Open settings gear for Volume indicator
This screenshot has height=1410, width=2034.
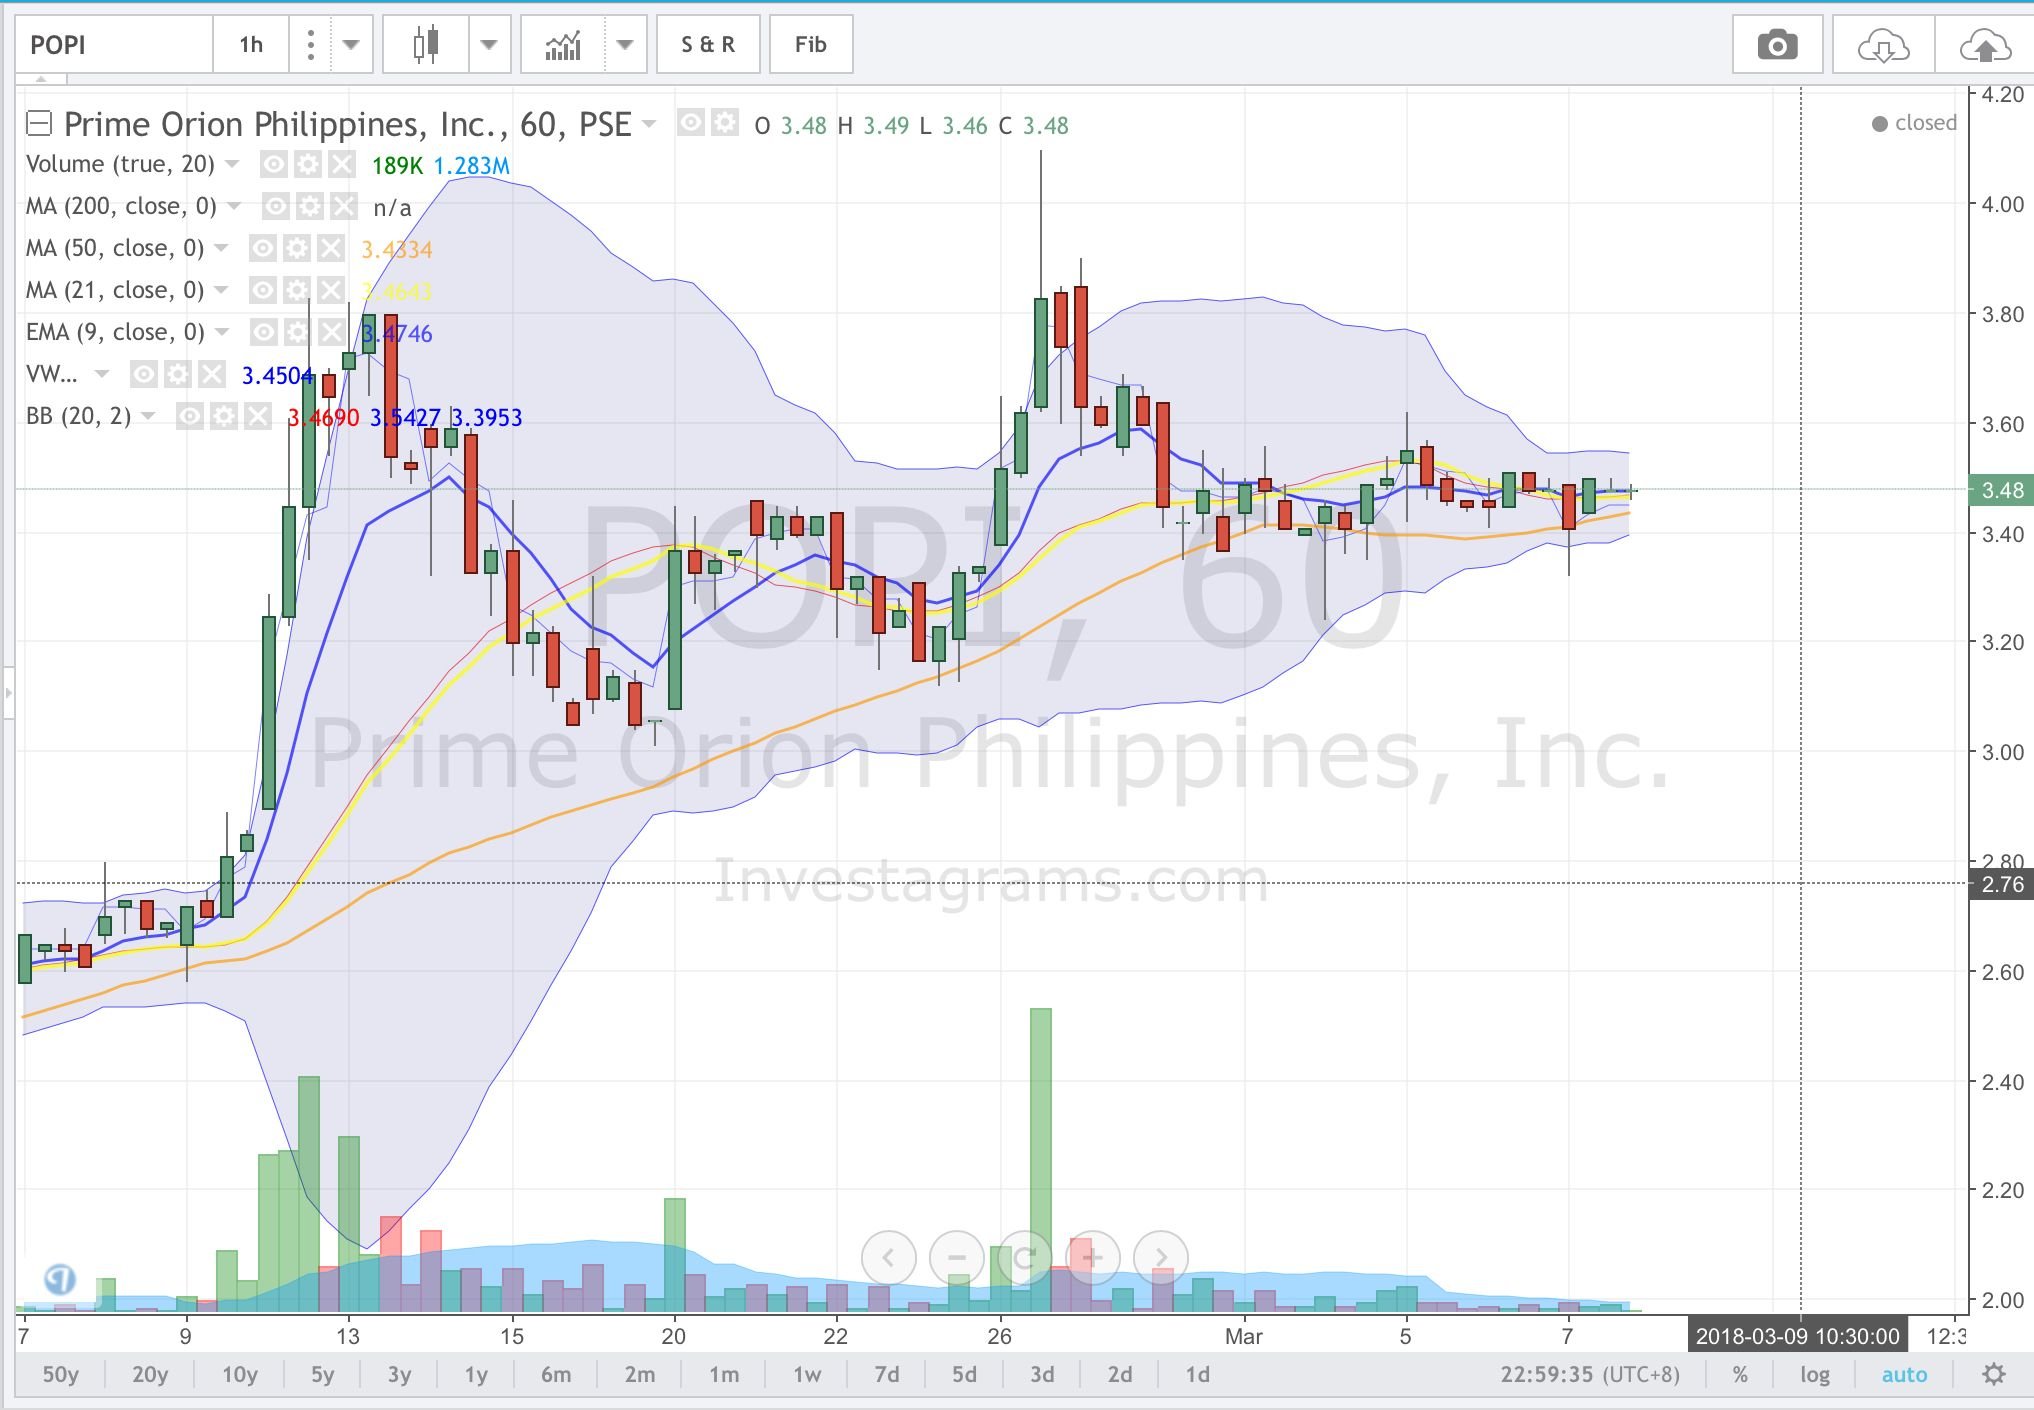(308, 165)
